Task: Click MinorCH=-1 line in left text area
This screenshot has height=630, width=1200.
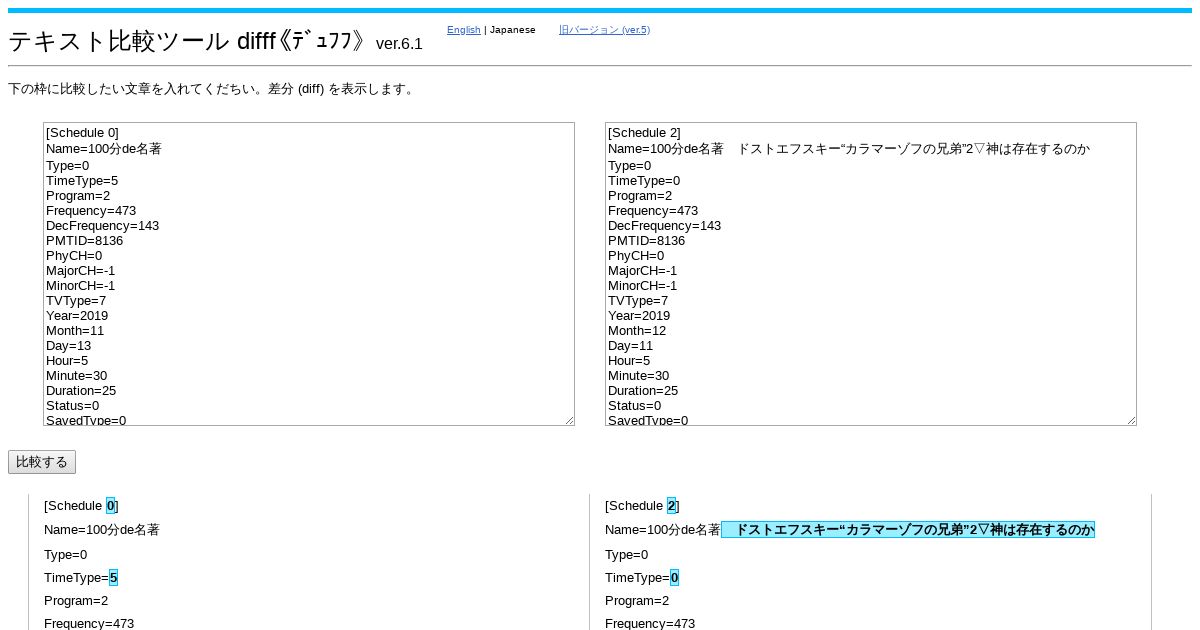Action: (x=80, y=286)
